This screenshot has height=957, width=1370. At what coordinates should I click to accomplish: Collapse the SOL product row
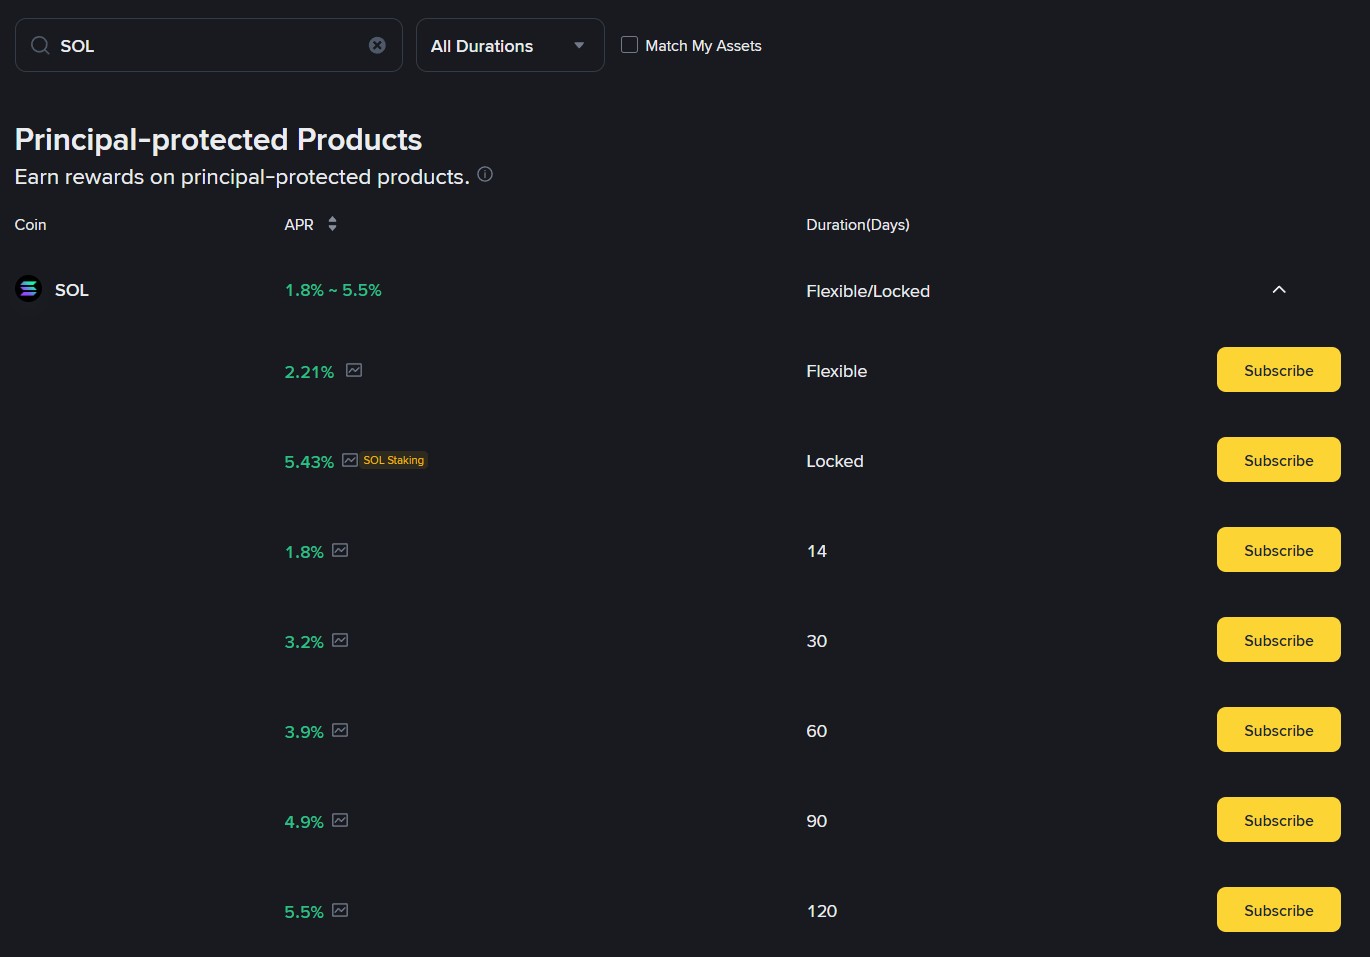click(x=1278, y=290)
